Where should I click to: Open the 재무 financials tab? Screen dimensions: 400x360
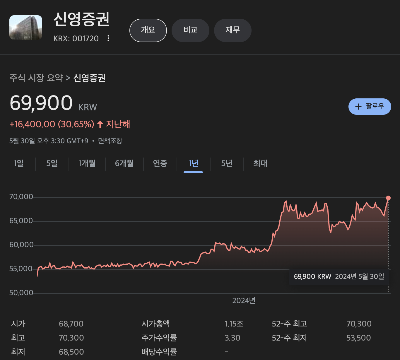pos(233,30)
